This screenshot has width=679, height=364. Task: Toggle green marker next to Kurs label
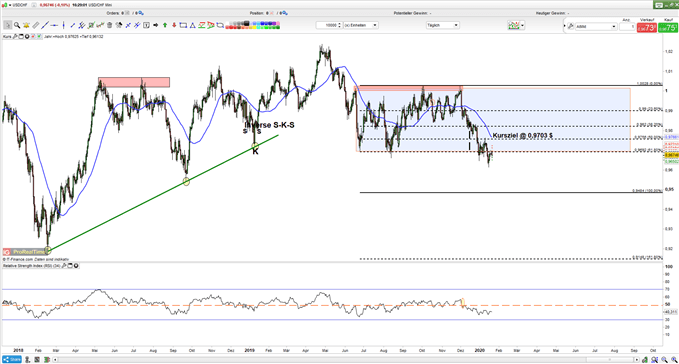[39, 37]
